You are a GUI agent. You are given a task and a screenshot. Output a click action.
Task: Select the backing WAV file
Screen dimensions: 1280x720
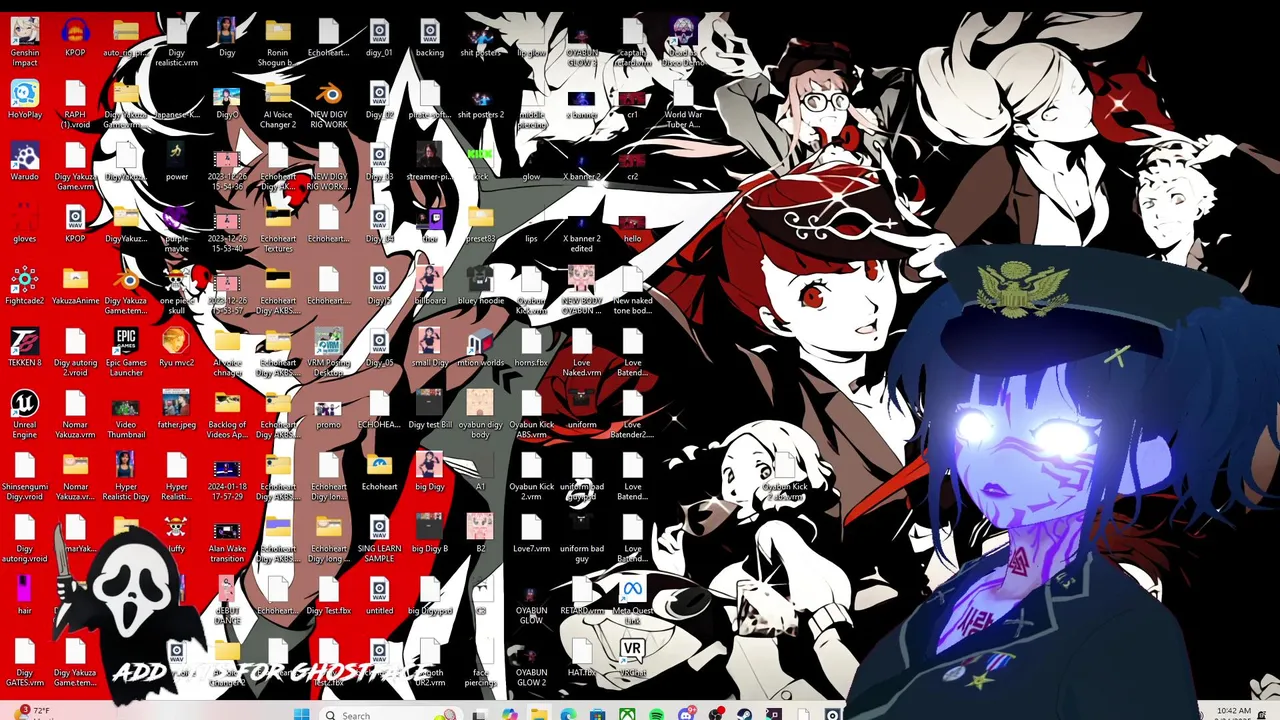point(430,38)
